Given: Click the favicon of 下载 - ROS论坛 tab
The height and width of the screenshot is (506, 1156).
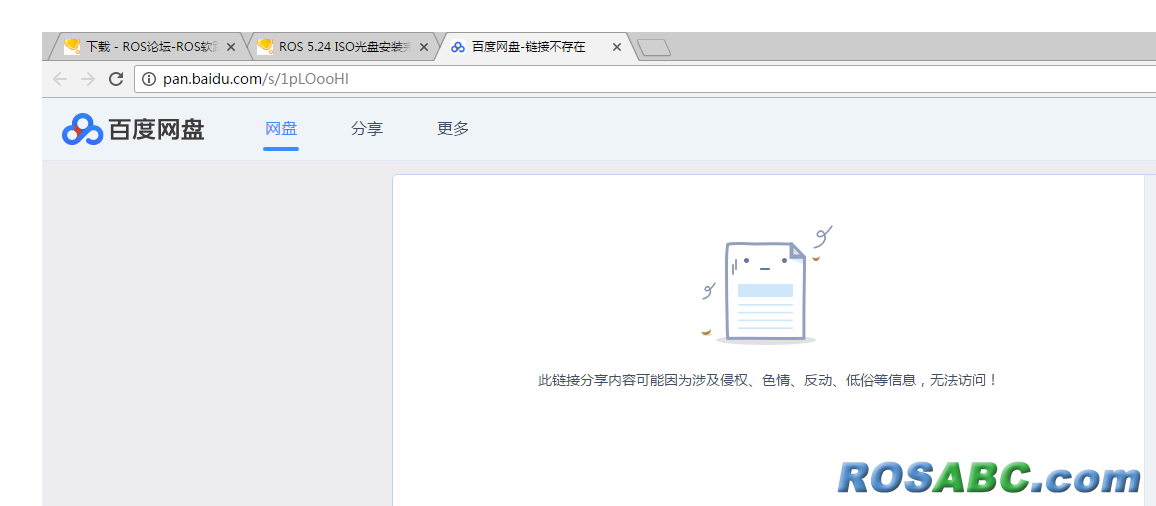Looking at the screenshot, I should coord(72,46).
